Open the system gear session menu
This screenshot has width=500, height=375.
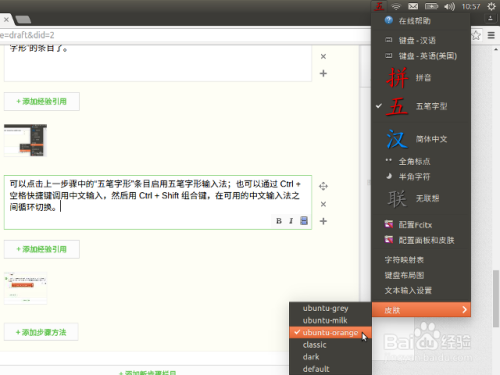[x=491, y=6]
